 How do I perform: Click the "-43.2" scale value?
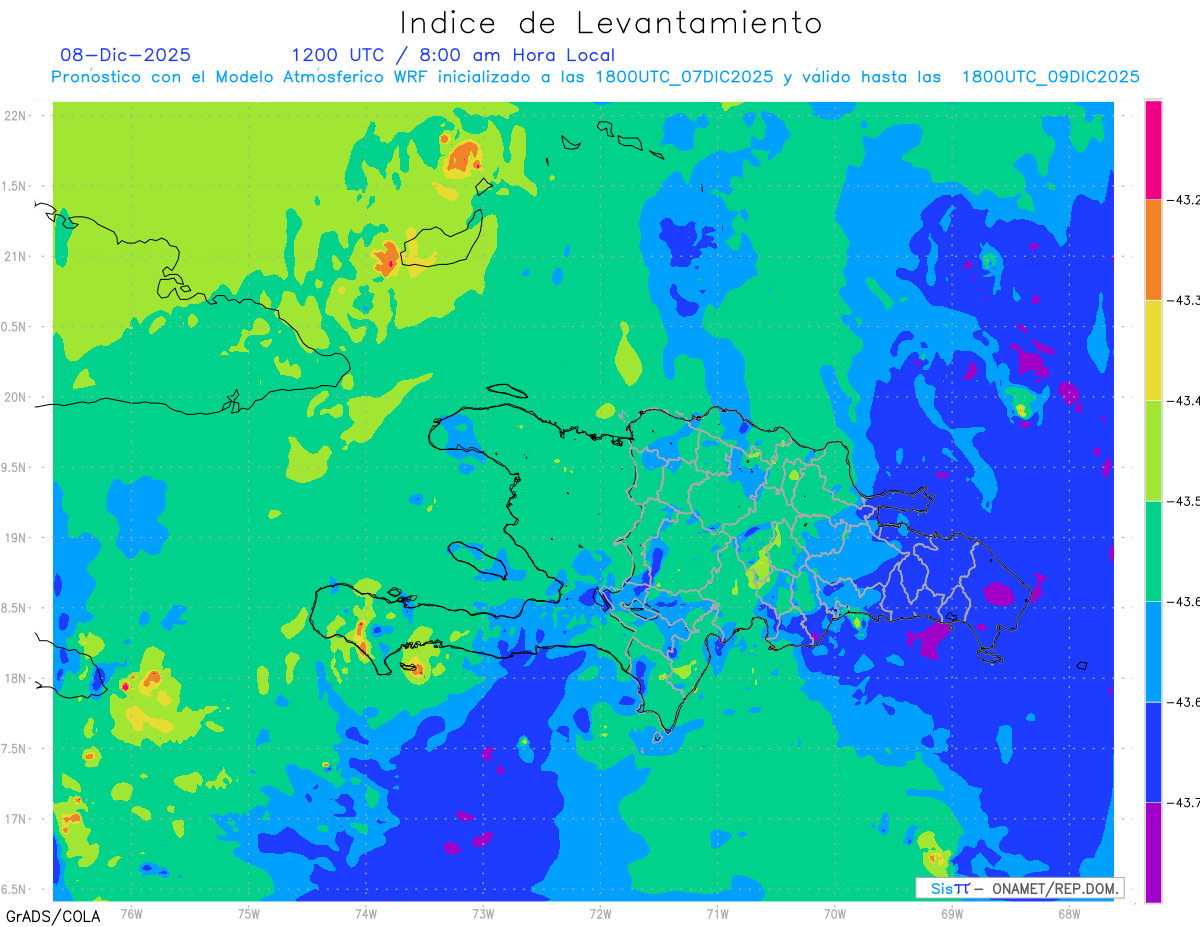click(x=1184, y=200)
